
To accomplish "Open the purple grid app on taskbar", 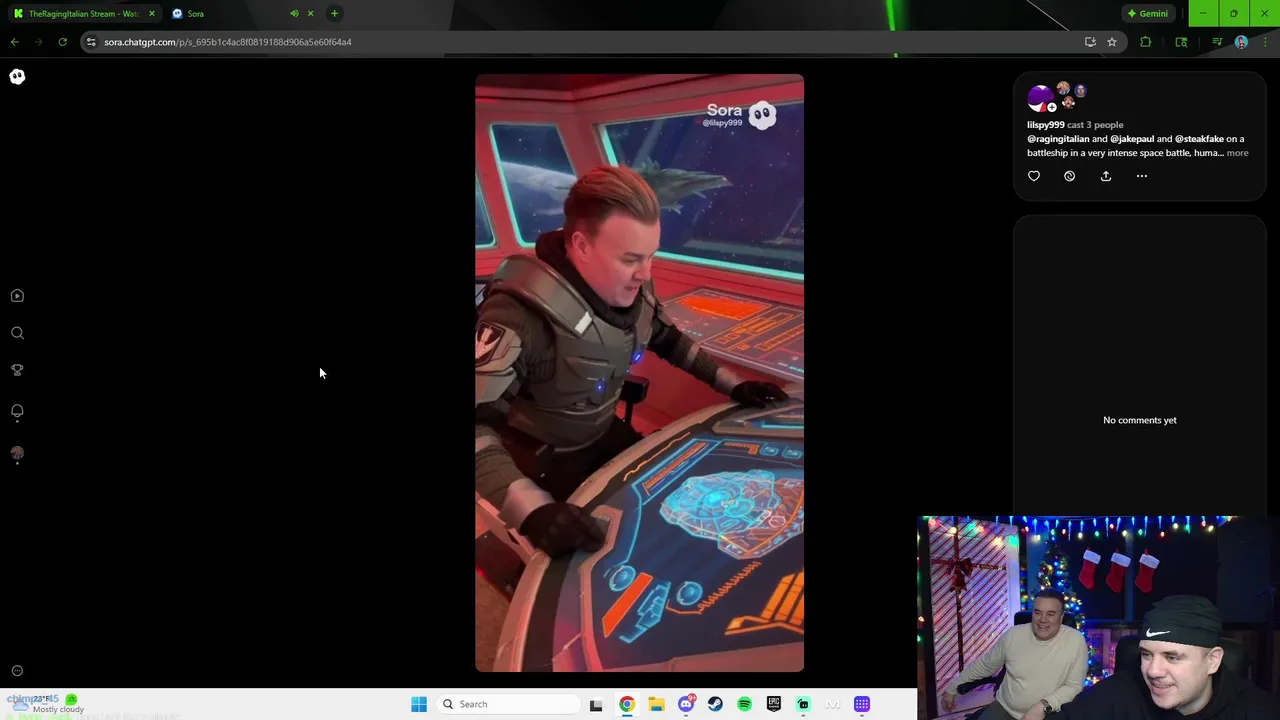I will pyautogui.click(x=862, y=704).
